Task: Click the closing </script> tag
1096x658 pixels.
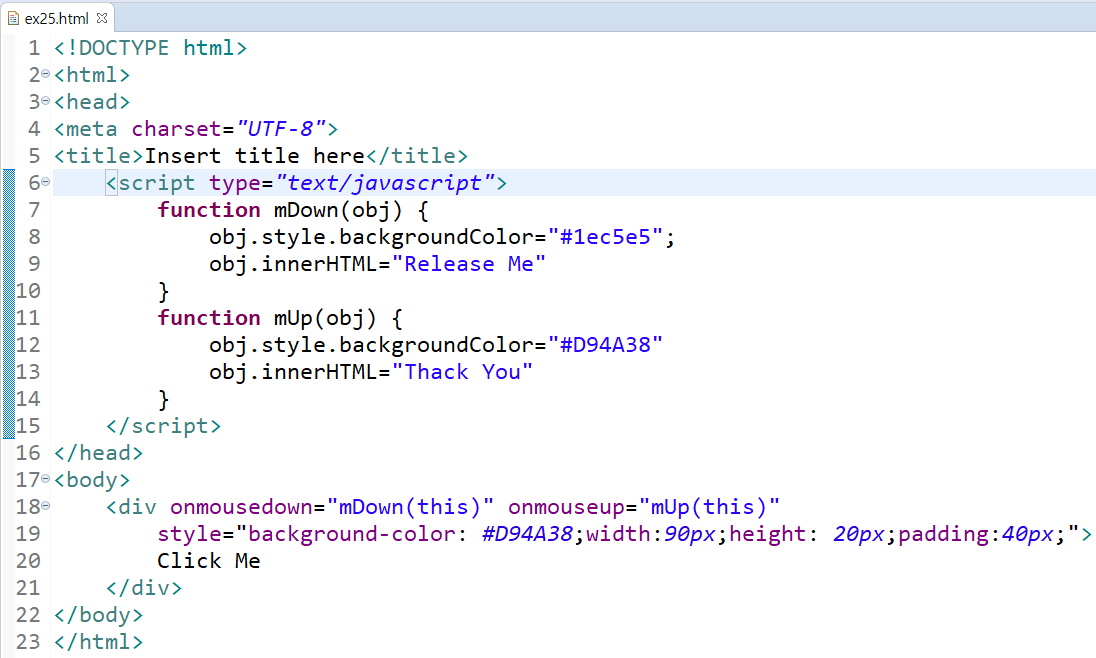Action: 164,427
